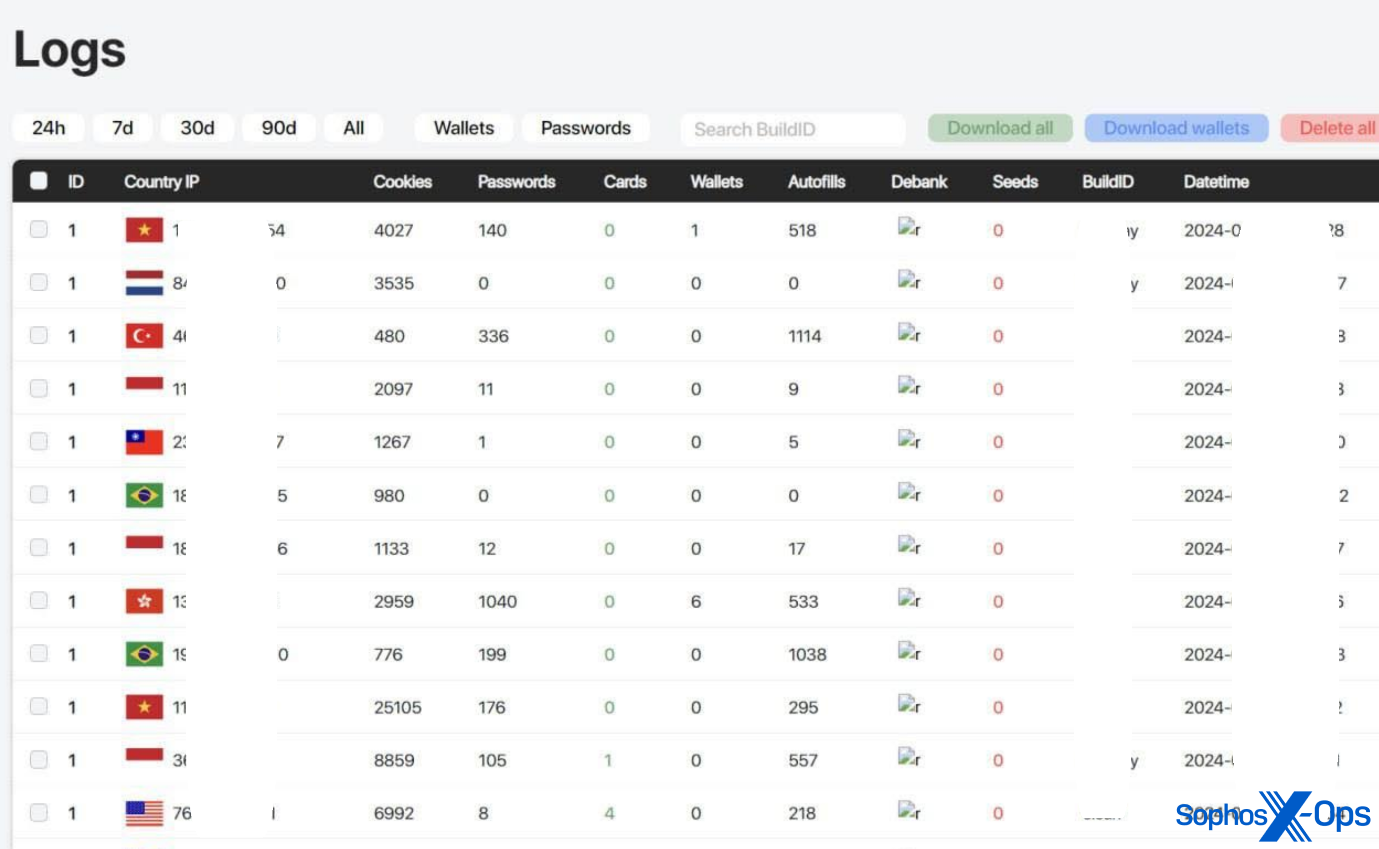This screenshot has height=849, width=1379.
Task: Click the United States flag icon
Action: (x=144, y=813)
